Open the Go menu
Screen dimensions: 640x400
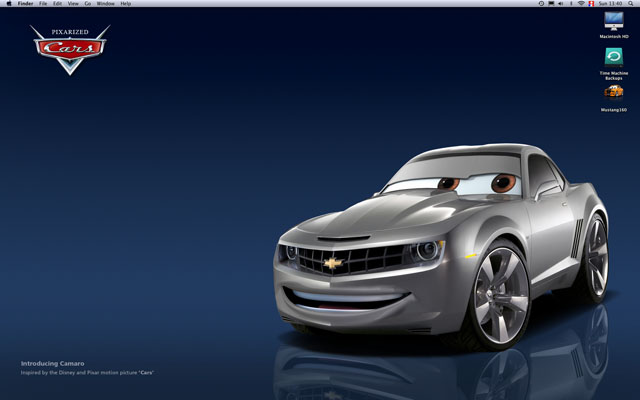[88, 3]
